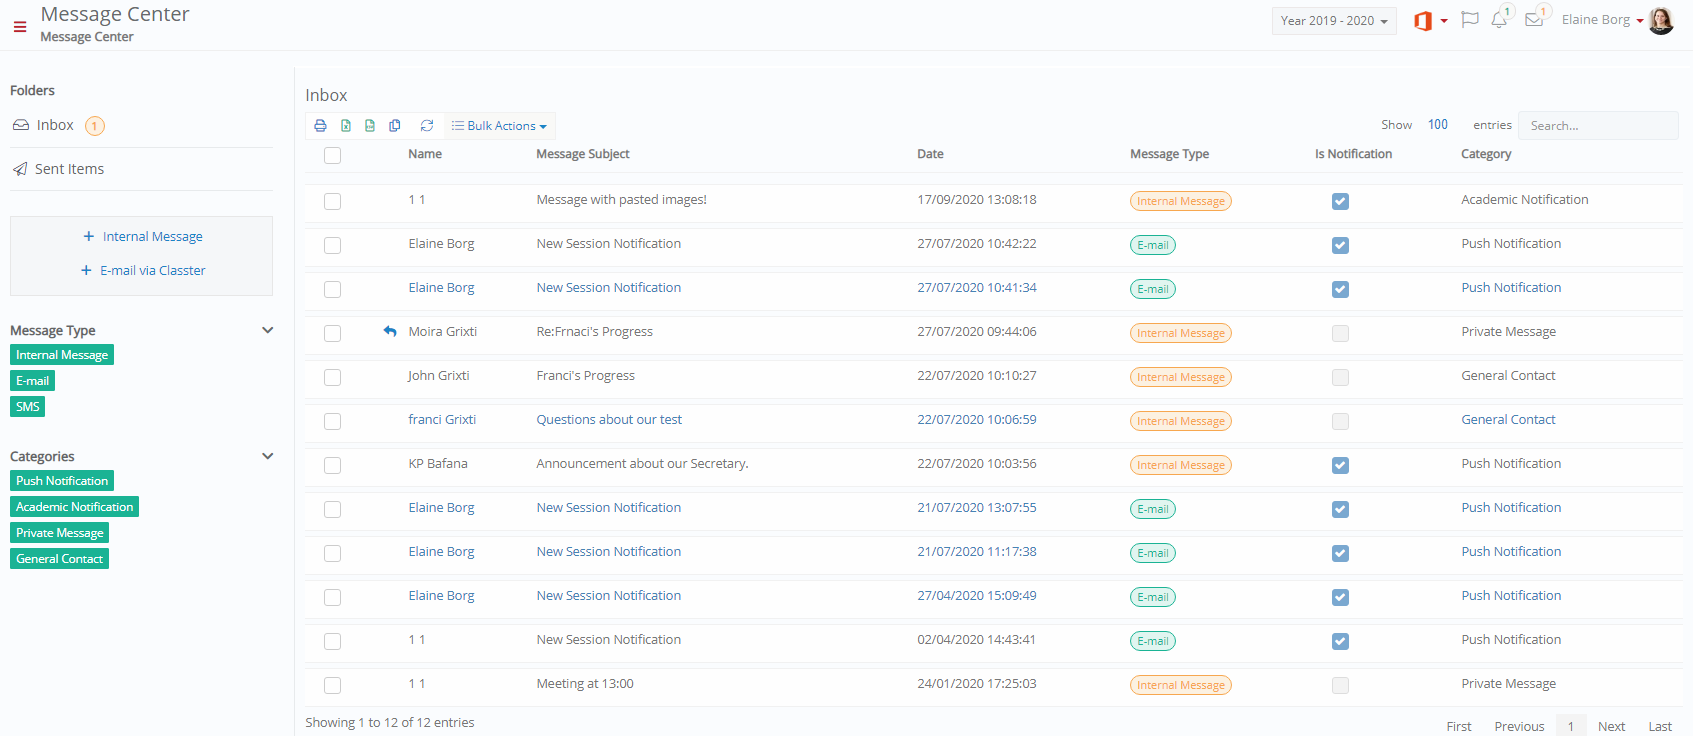Refresh the inbox message list
Viewport: 1693px width, 736px height.
tap(427, 126)
